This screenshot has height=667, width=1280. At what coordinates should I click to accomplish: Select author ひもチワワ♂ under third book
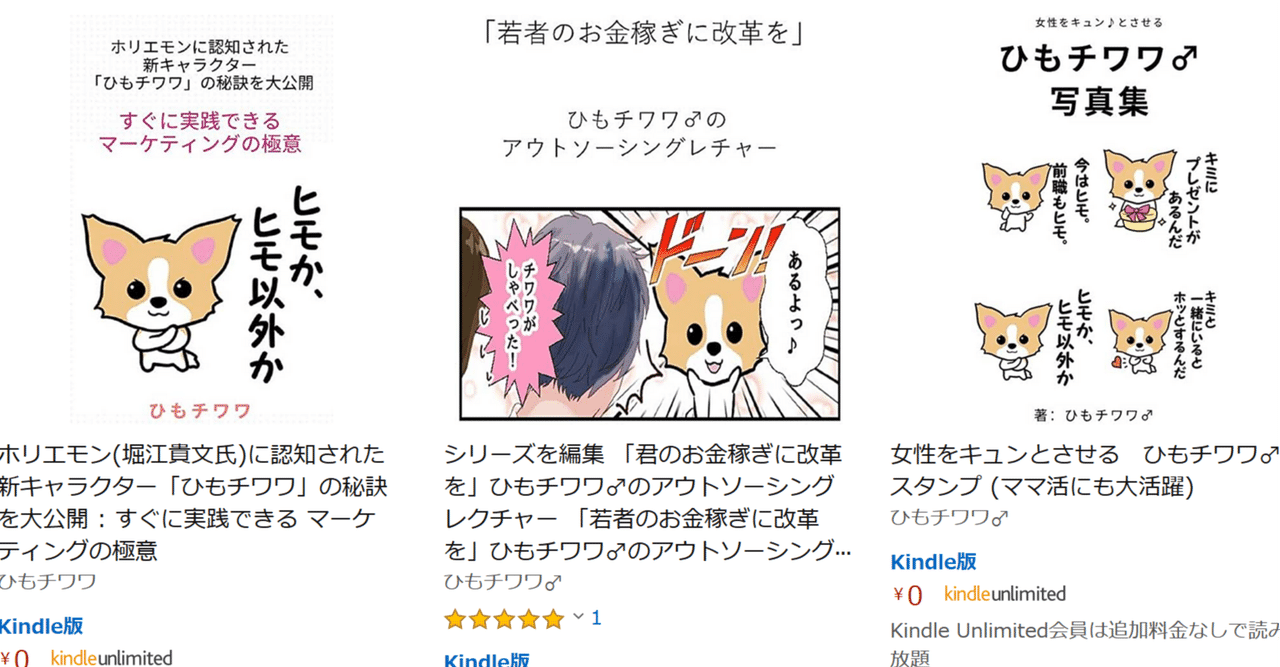(949, 517)
